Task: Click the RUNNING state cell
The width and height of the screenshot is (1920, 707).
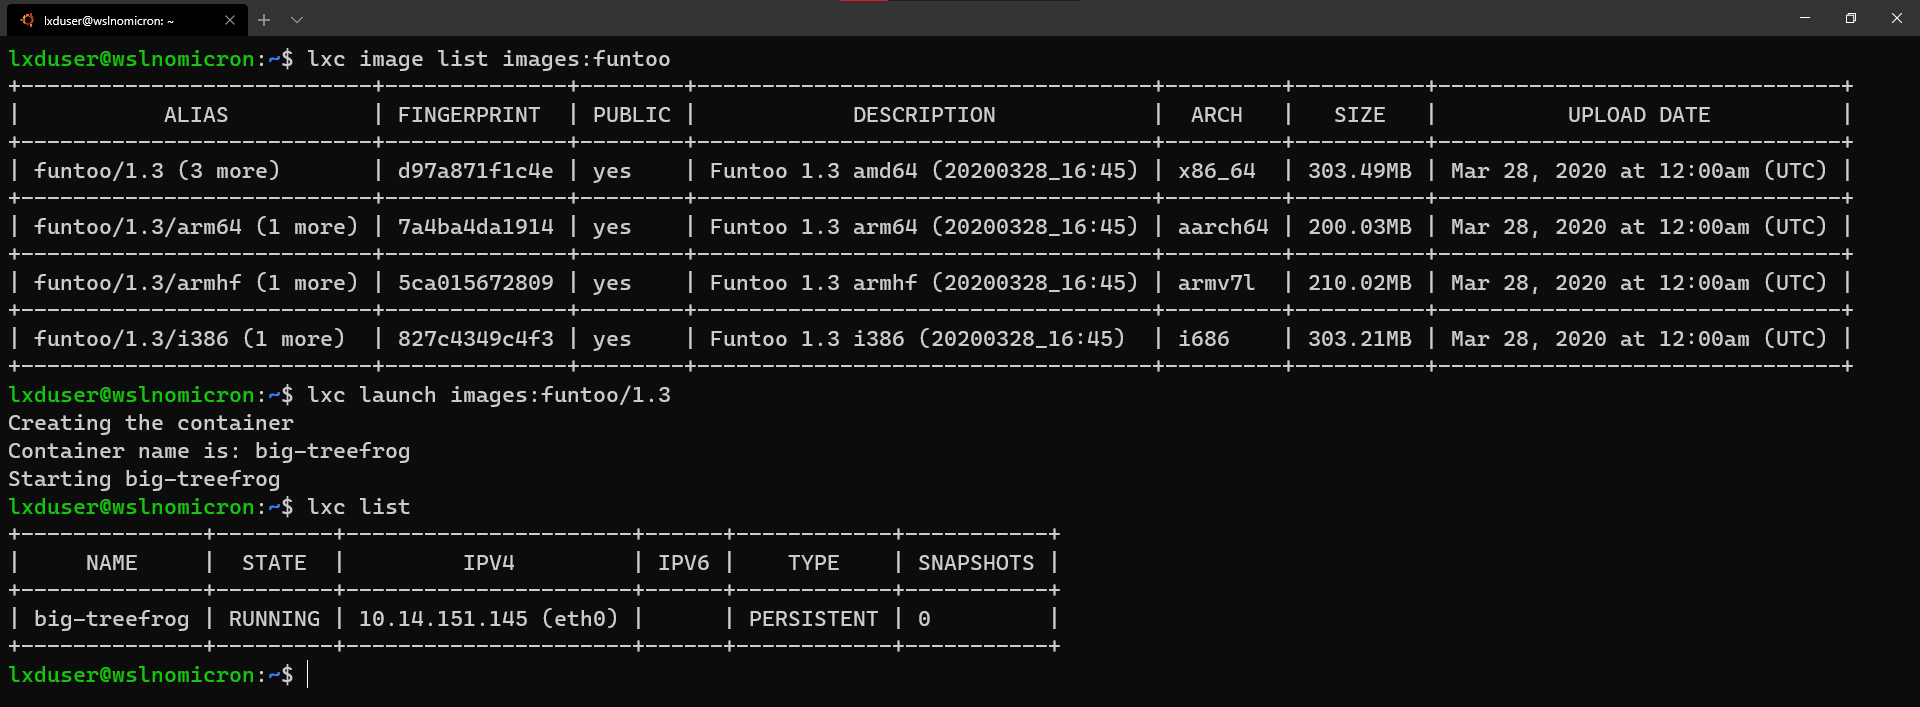Action: click(x=274, y=619)
